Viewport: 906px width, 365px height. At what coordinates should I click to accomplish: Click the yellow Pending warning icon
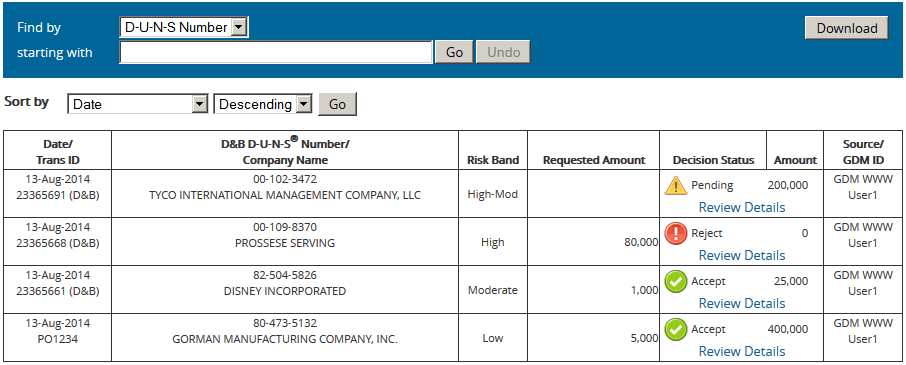[675, 186]
